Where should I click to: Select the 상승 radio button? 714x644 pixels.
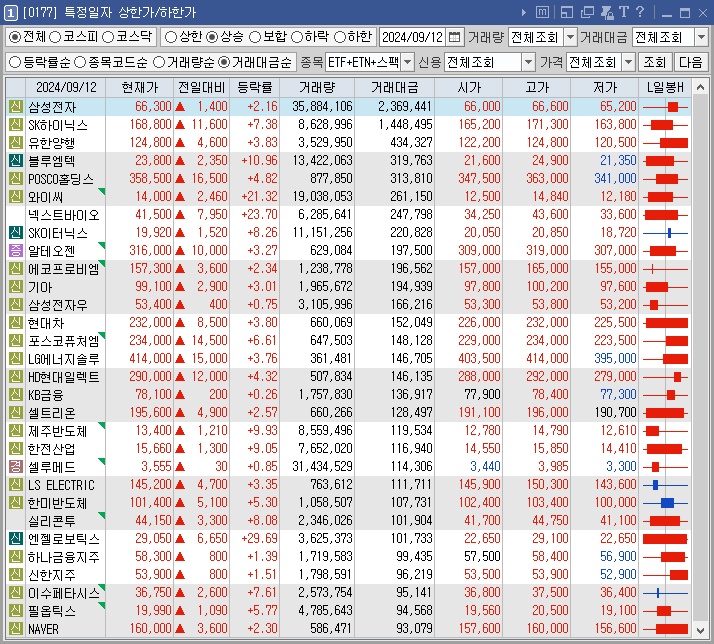pyautogui.click(x=212, y=37)
